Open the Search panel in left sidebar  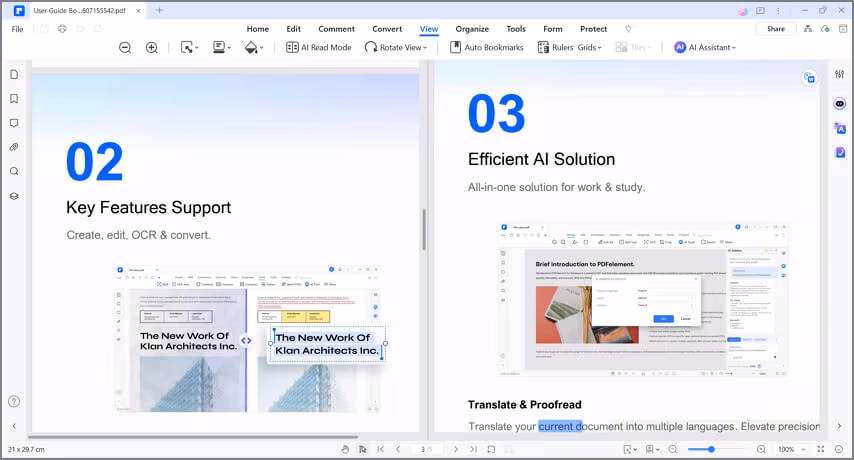click(14, 171)
